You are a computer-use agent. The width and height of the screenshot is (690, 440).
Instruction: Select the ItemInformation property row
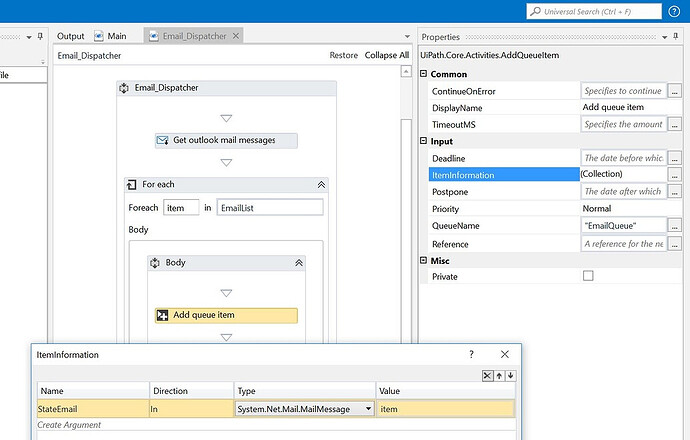tap(504, 174)
